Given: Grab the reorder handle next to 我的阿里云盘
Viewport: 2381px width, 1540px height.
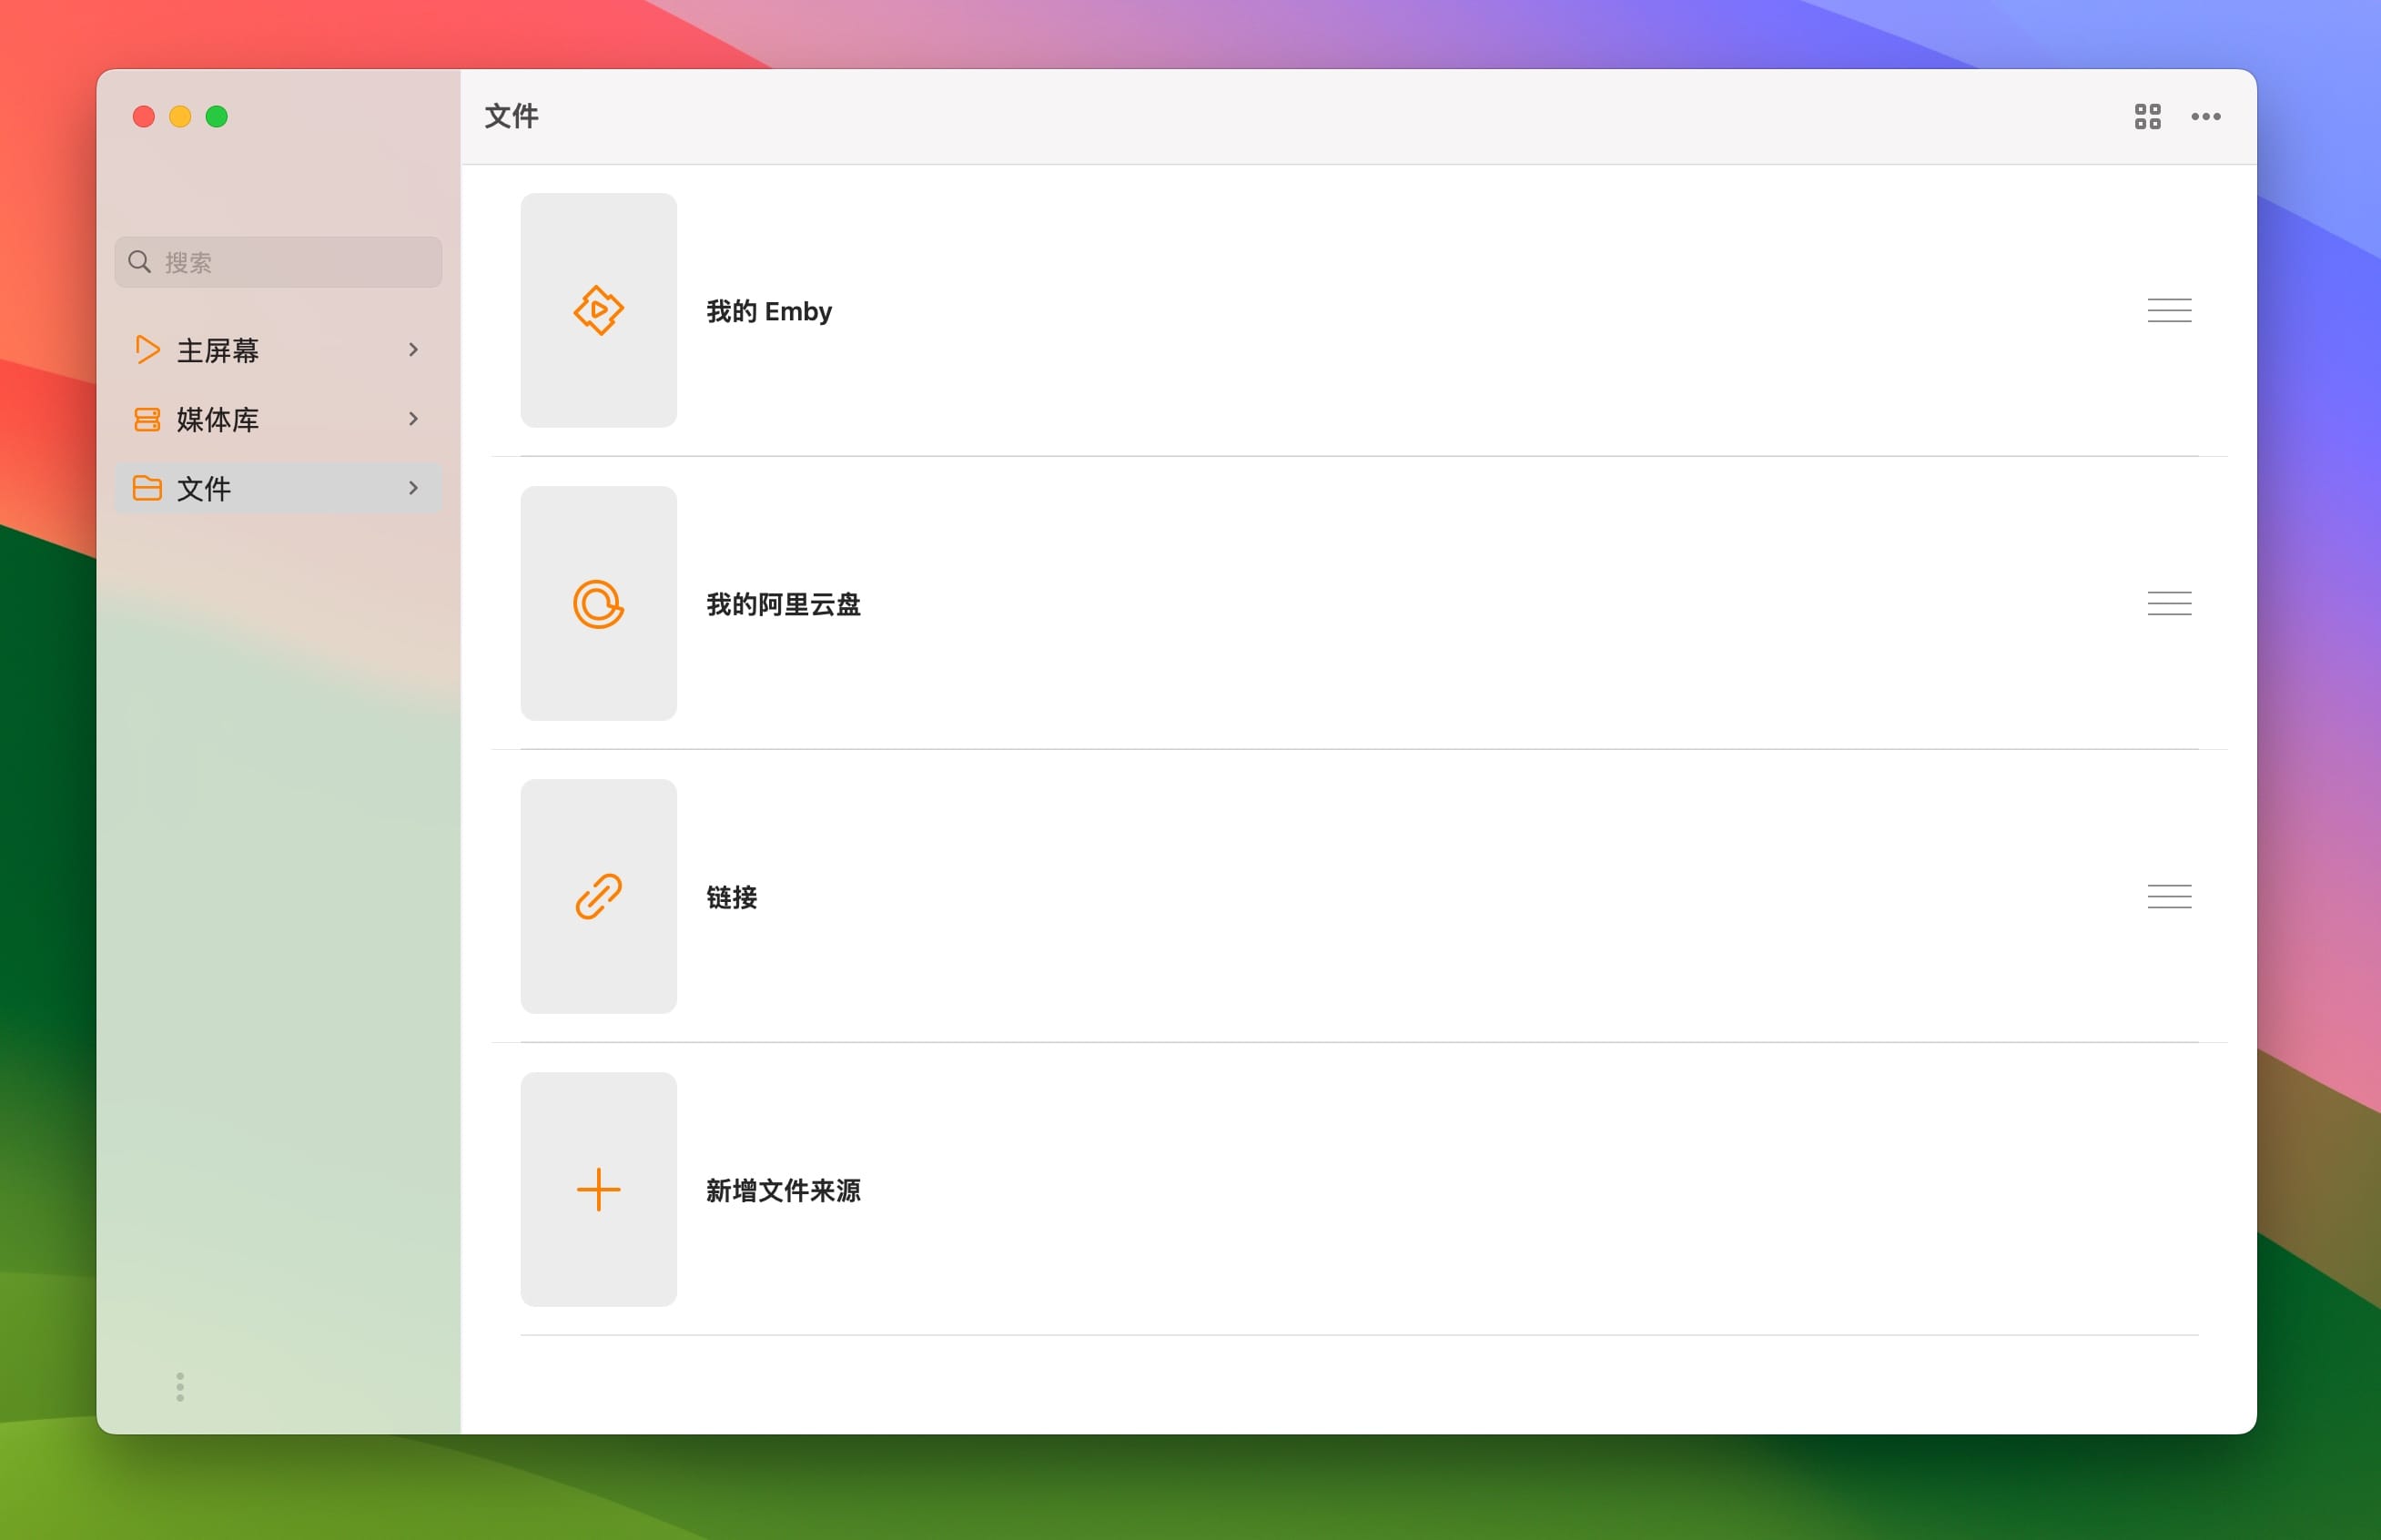Looking at the screenshot, I should 2169,604.
